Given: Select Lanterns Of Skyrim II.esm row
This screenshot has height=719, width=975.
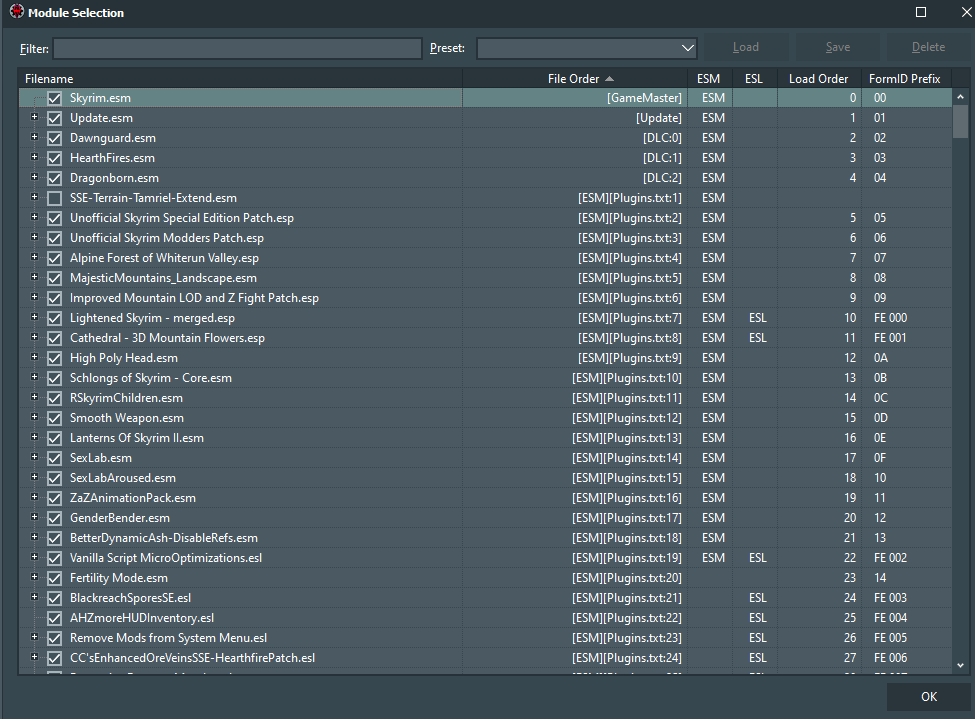Looking at the screenshot, I should 485,438.
